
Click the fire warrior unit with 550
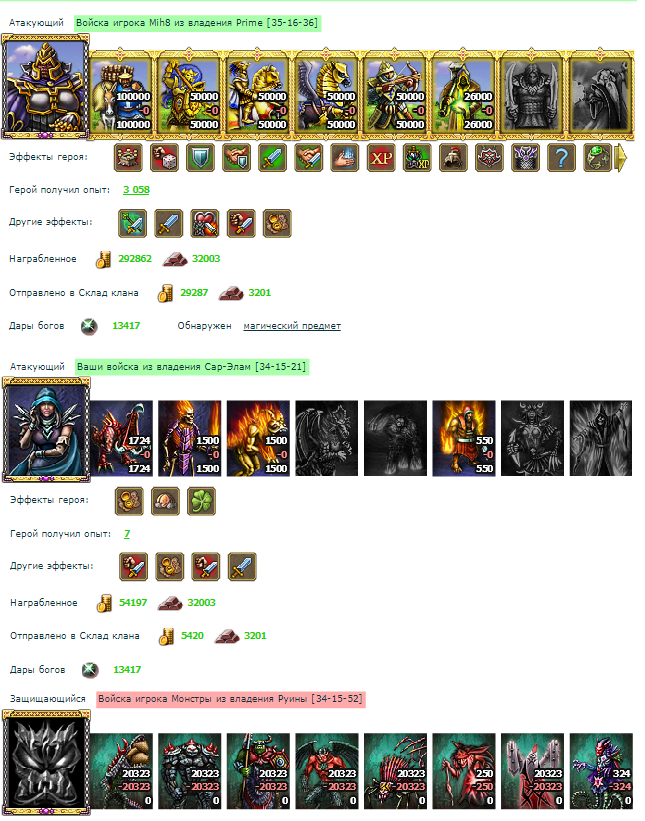tap(463, 439)
